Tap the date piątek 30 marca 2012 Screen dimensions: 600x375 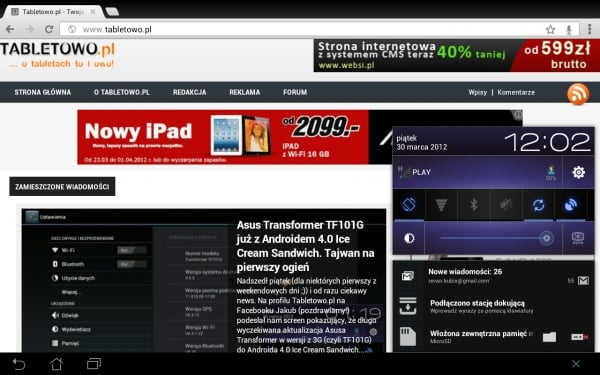point(422,142)
